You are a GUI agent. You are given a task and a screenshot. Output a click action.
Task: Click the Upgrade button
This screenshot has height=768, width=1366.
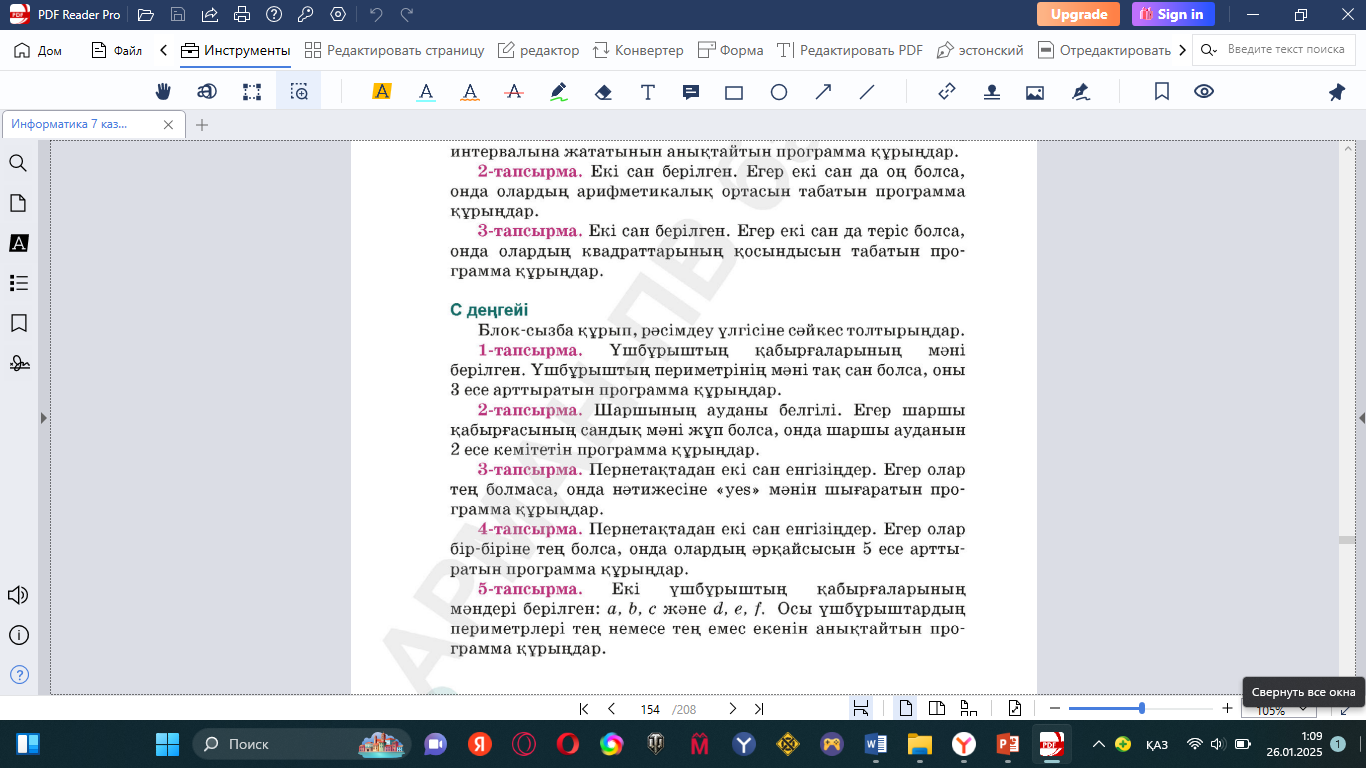1078,14
